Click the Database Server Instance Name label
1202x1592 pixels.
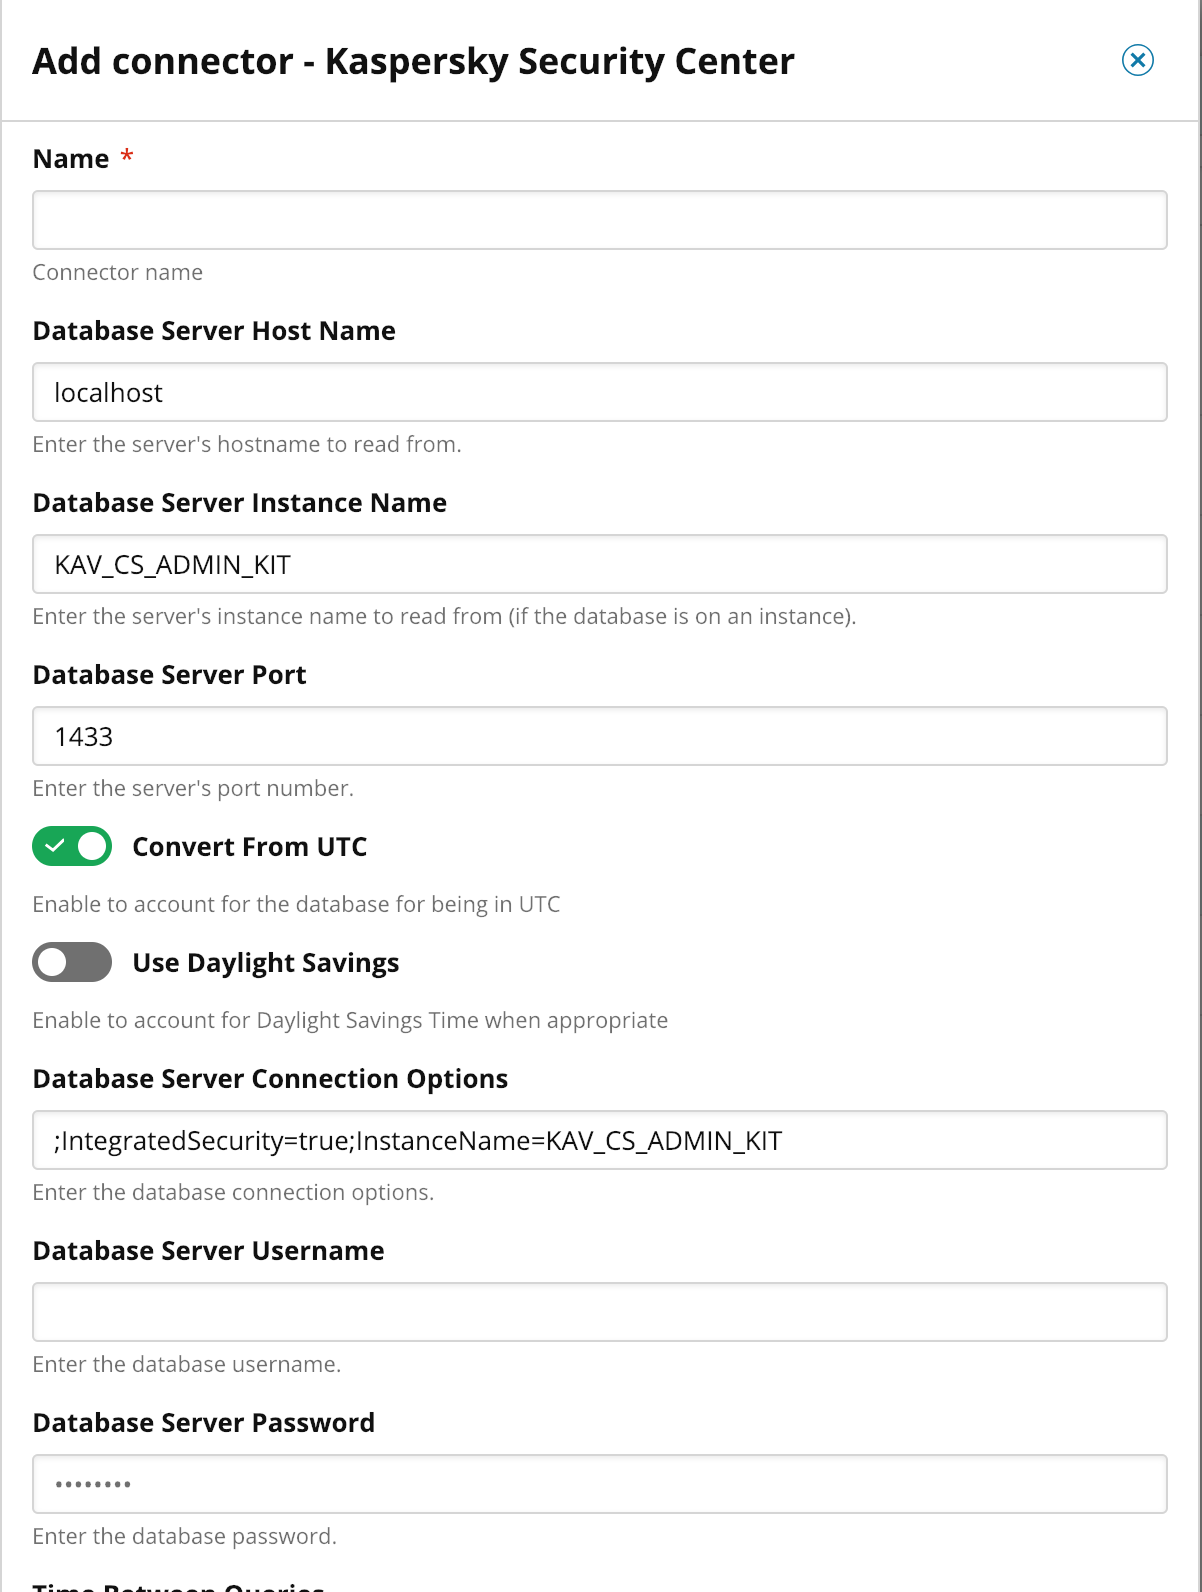click(240, 503)
